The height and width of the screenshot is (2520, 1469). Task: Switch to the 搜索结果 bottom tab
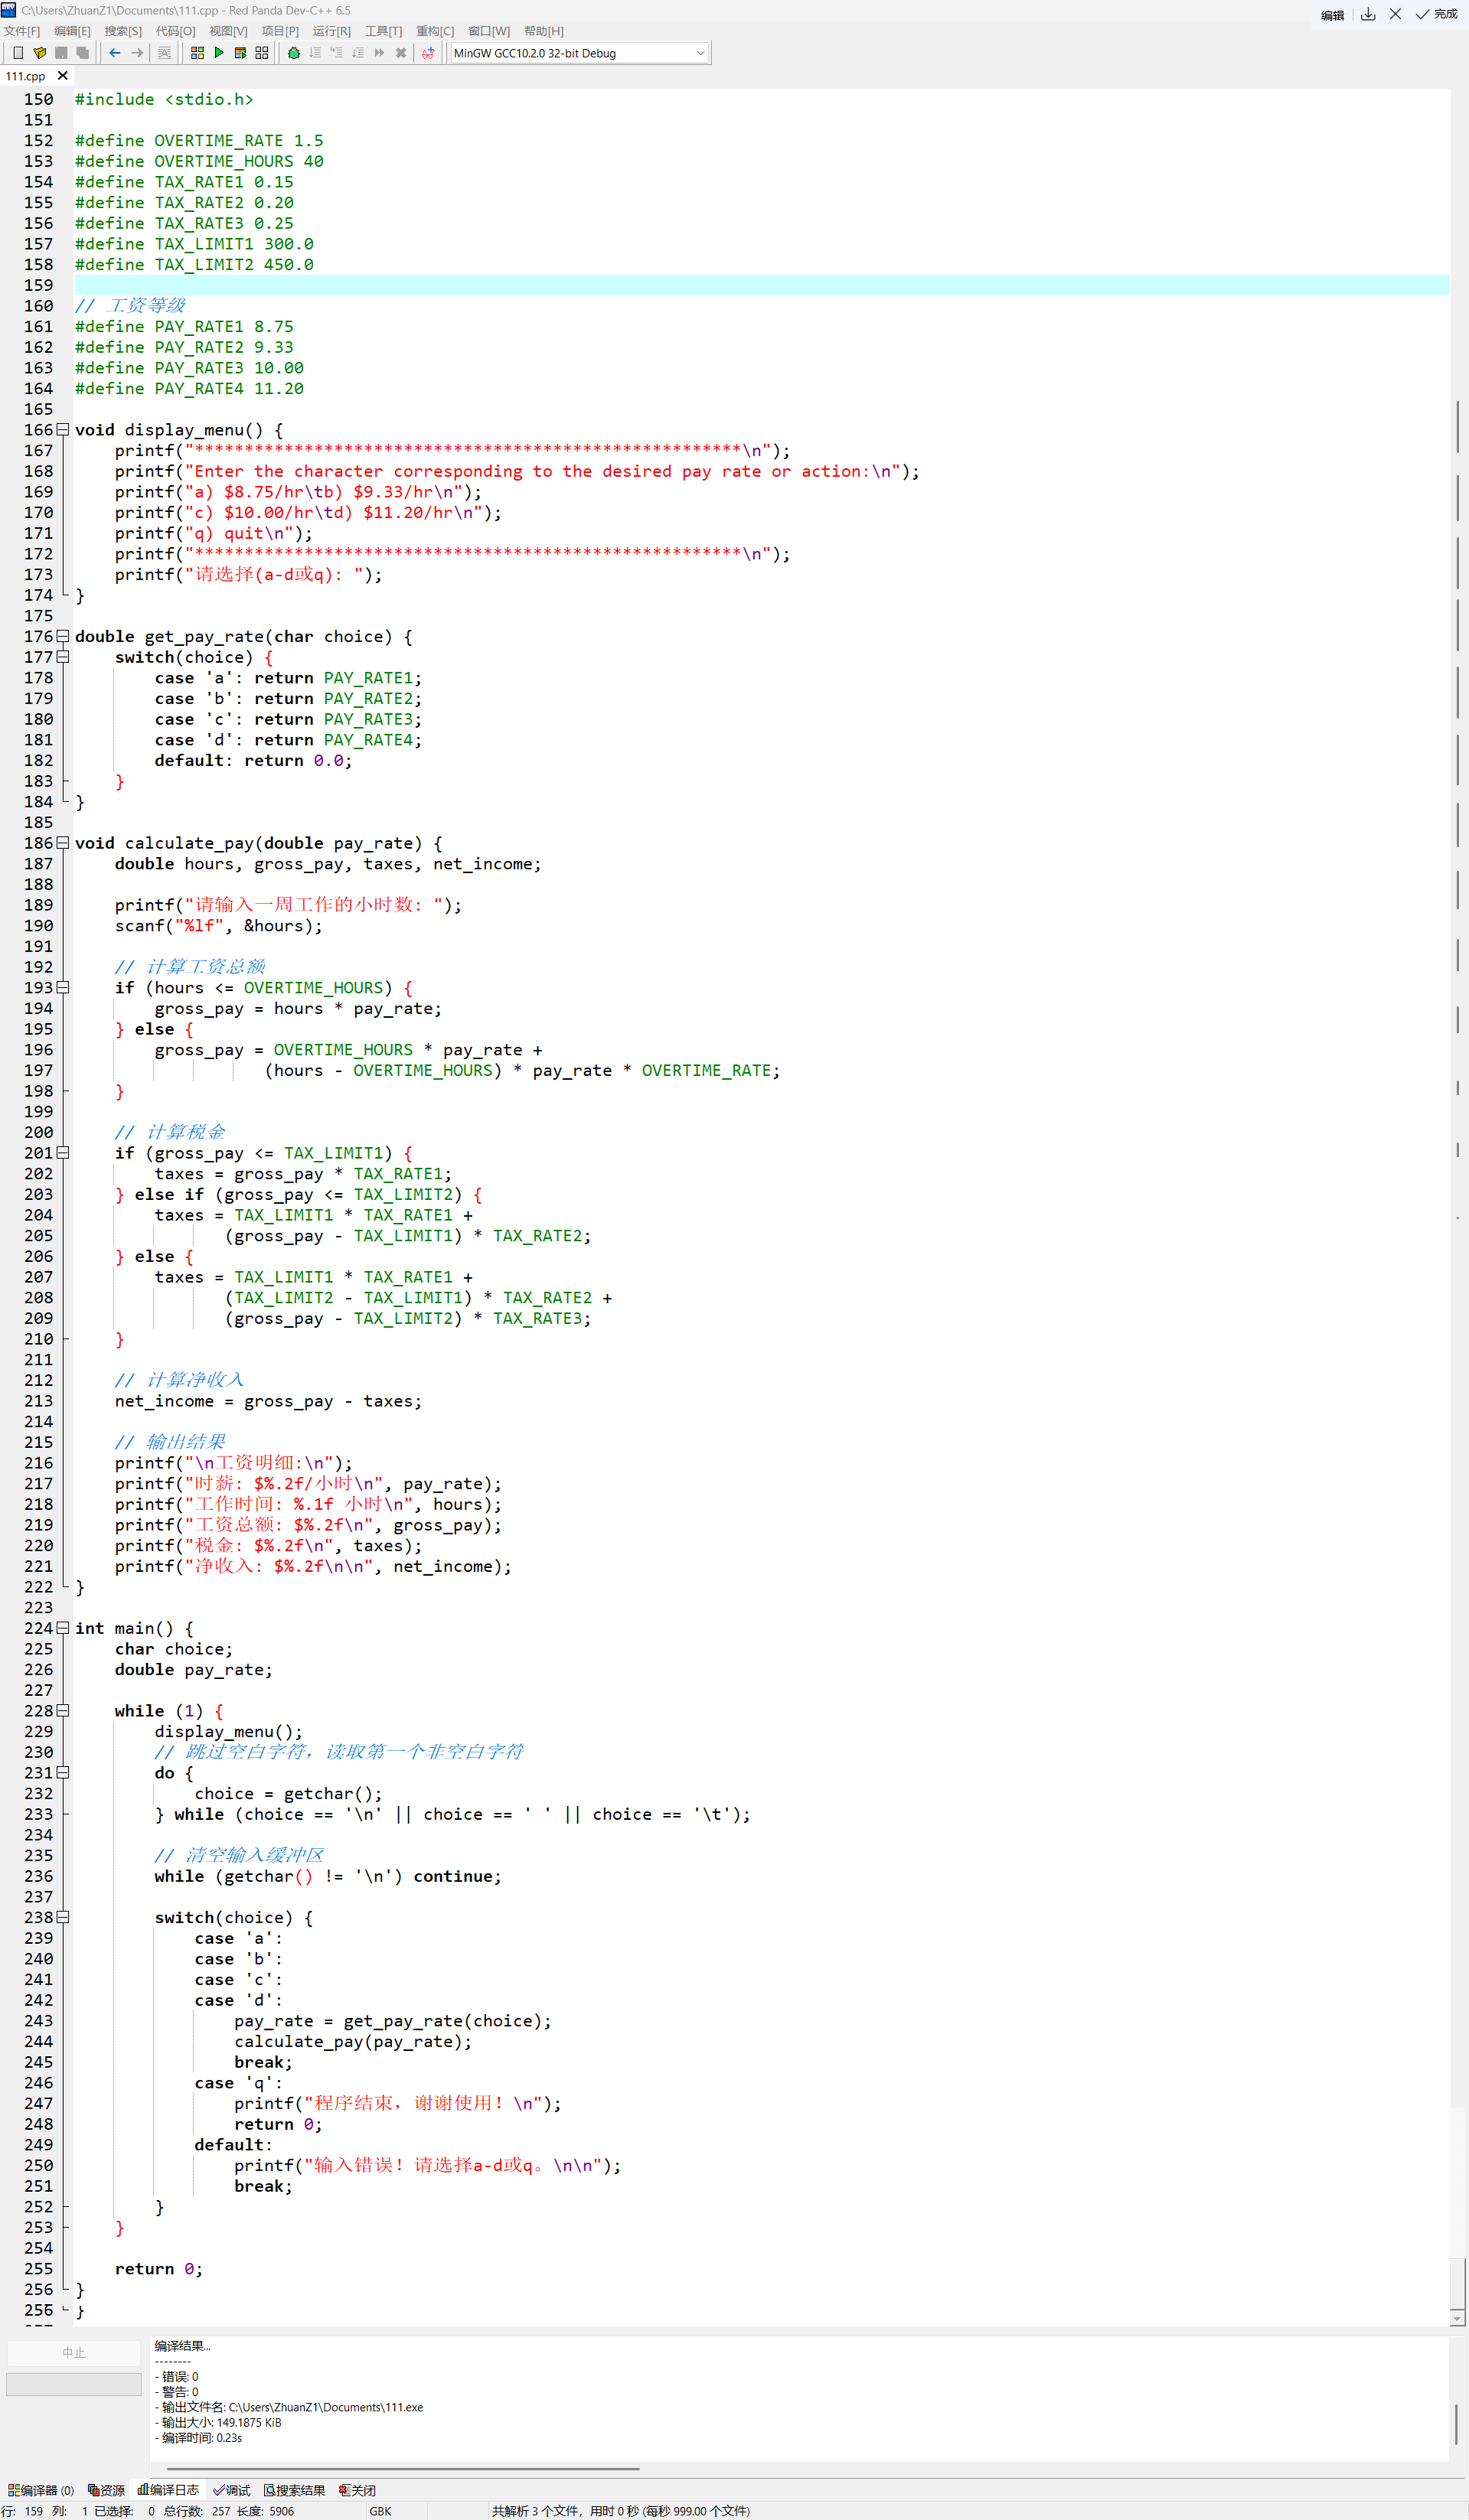click(x=294, y=2490)
